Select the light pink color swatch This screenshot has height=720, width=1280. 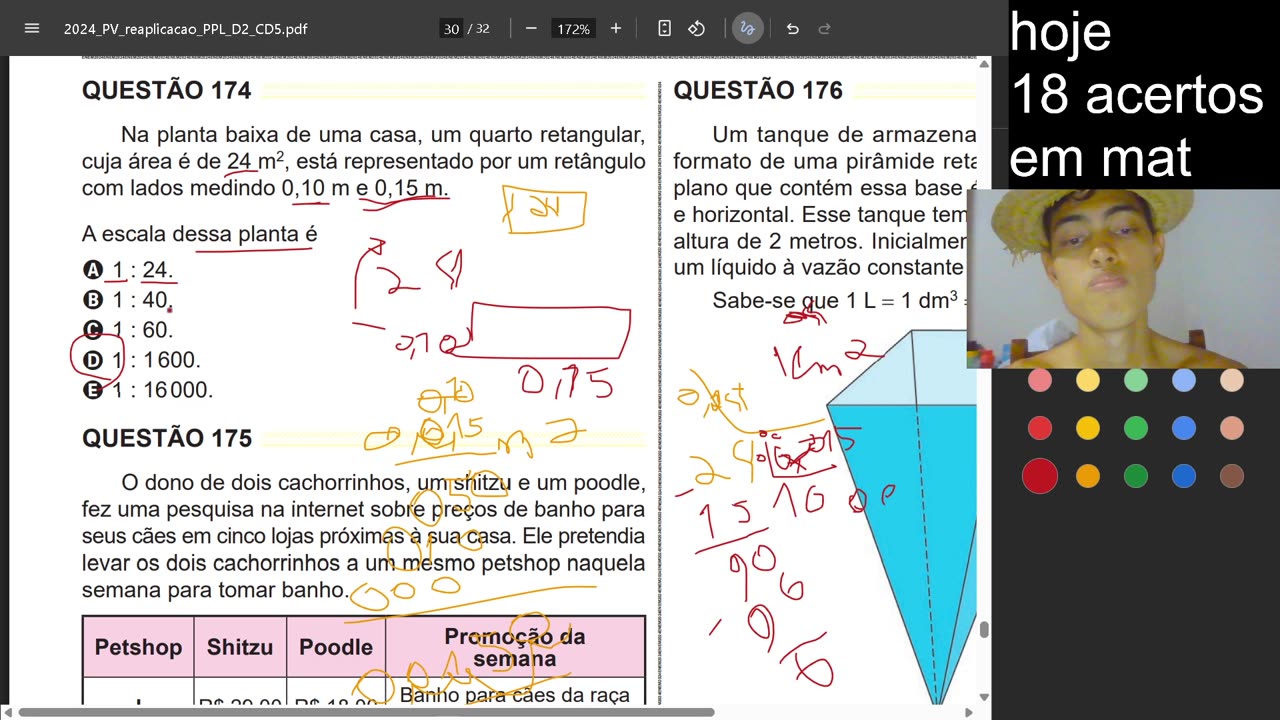pos(1040,380)
